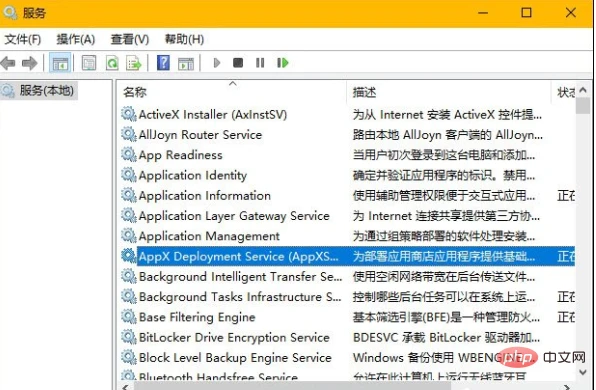Click the Export list toolbar icon
The height and width of the screenshot is (390, 596).
pos(134,63)
